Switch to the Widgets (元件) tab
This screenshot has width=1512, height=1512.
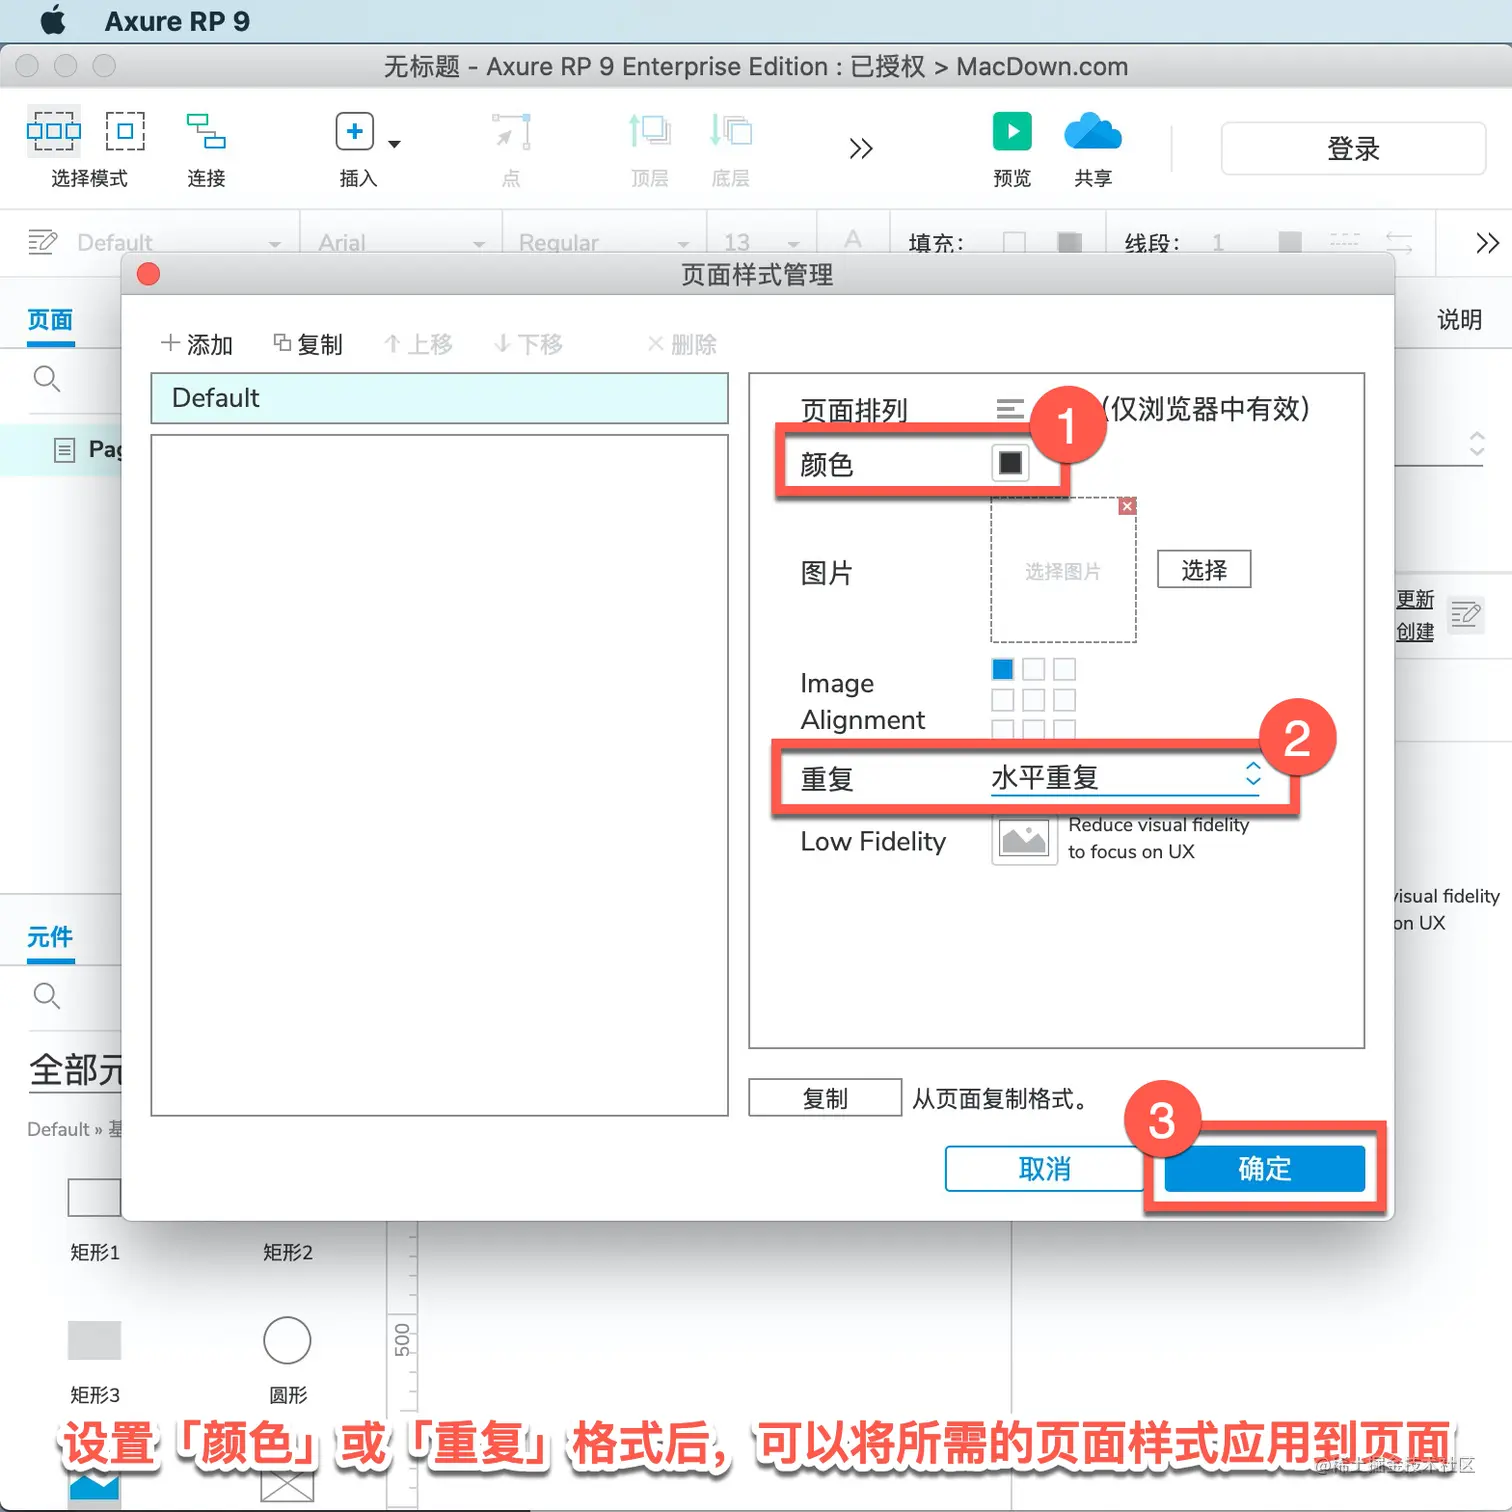[x=50, y=937]
